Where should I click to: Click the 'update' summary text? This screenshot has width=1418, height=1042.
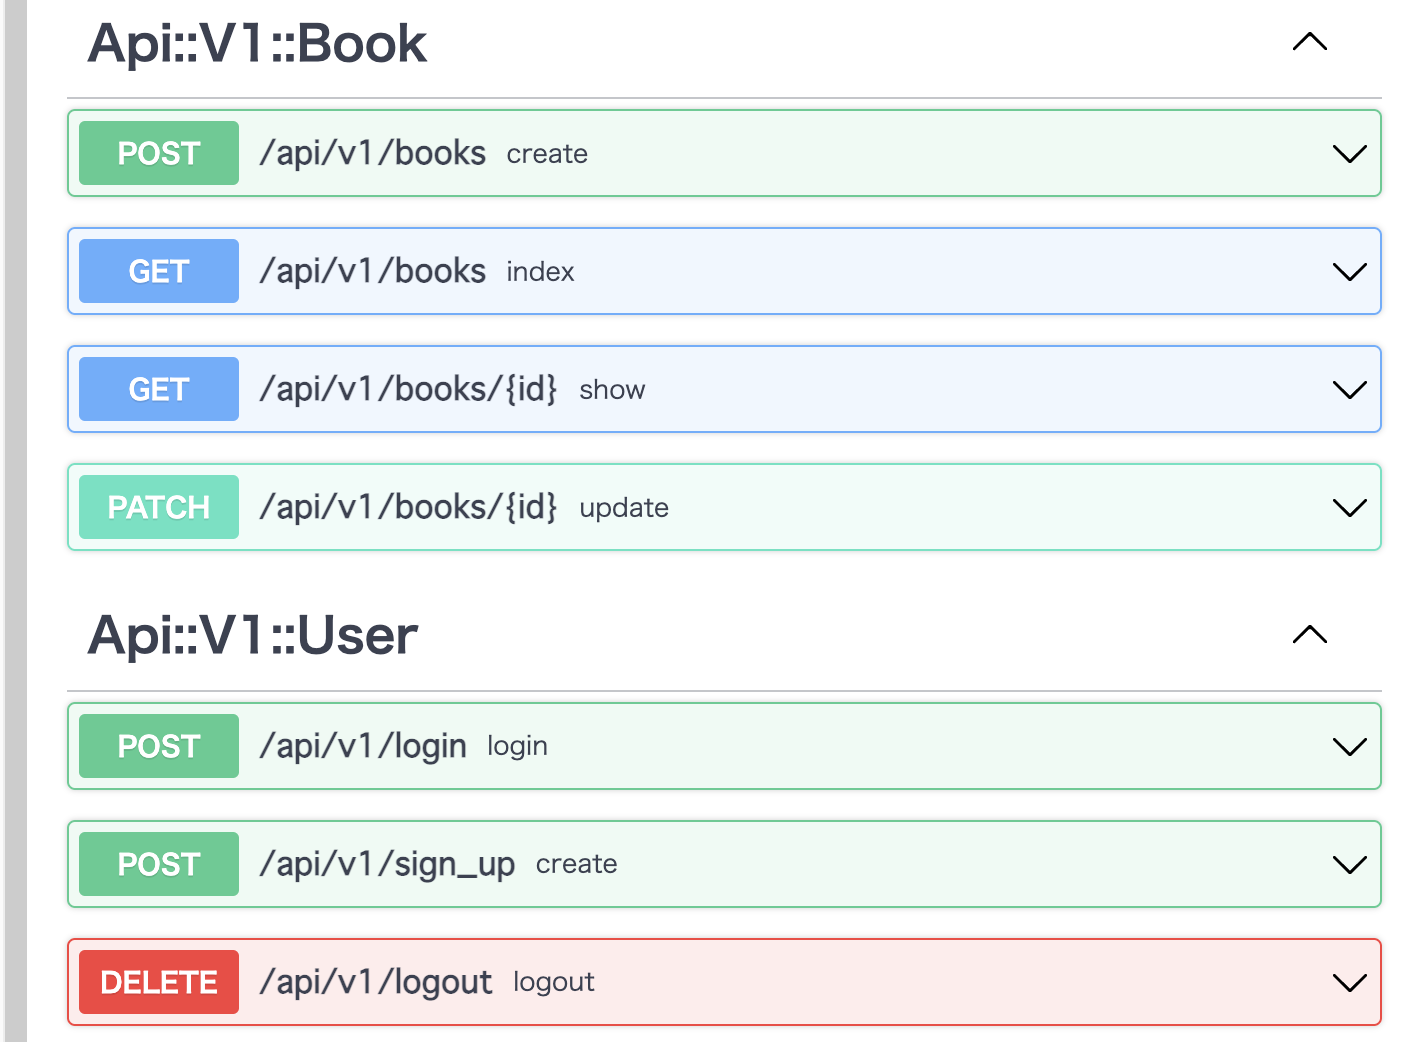pyautogui.click(x=624, y=508)
